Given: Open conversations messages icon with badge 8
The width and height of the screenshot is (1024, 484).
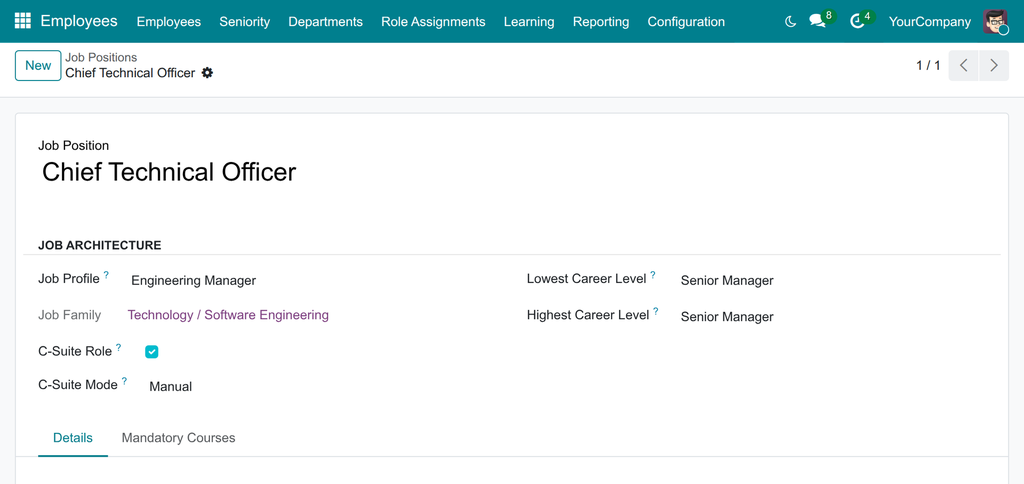Looking at the screenshot, I should [822, 20].
